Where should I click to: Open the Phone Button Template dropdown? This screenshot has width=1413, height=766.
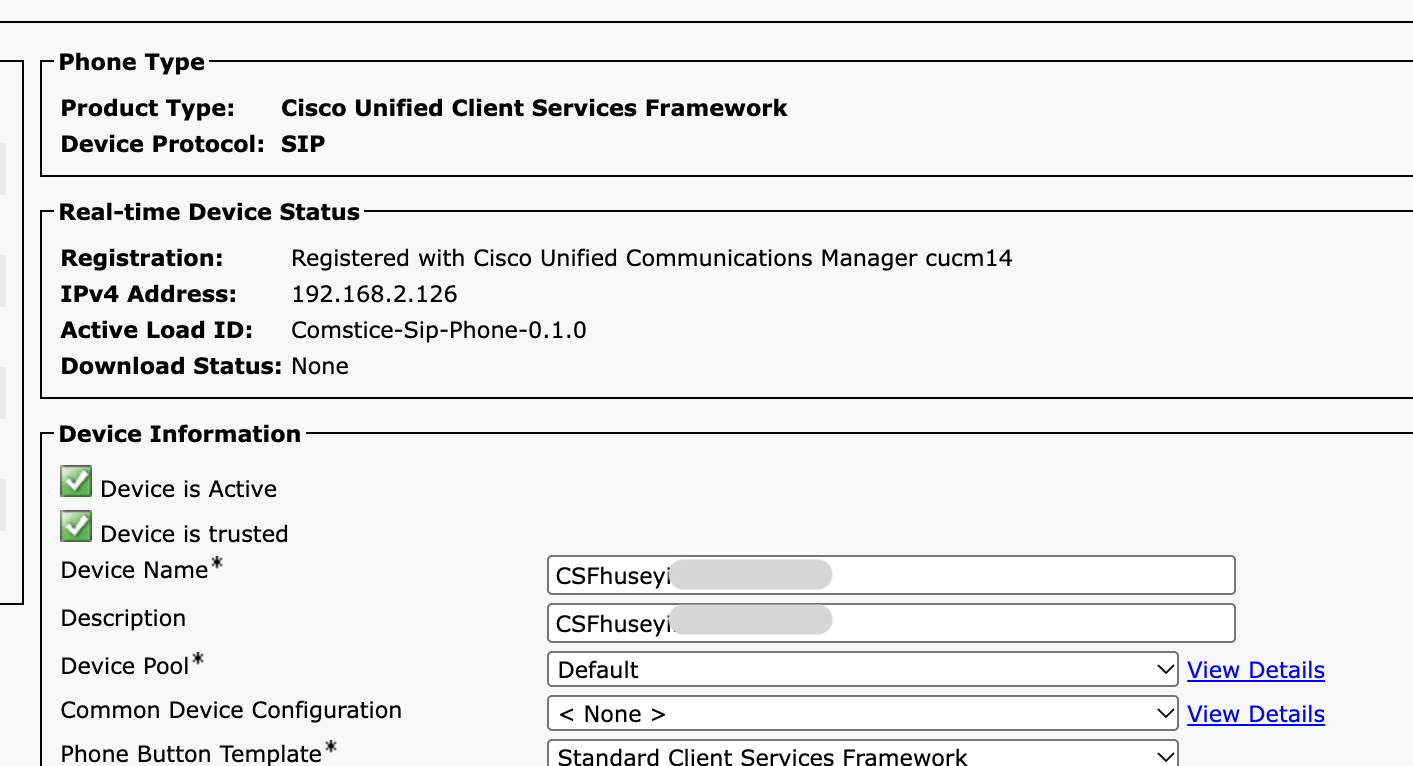863,755
